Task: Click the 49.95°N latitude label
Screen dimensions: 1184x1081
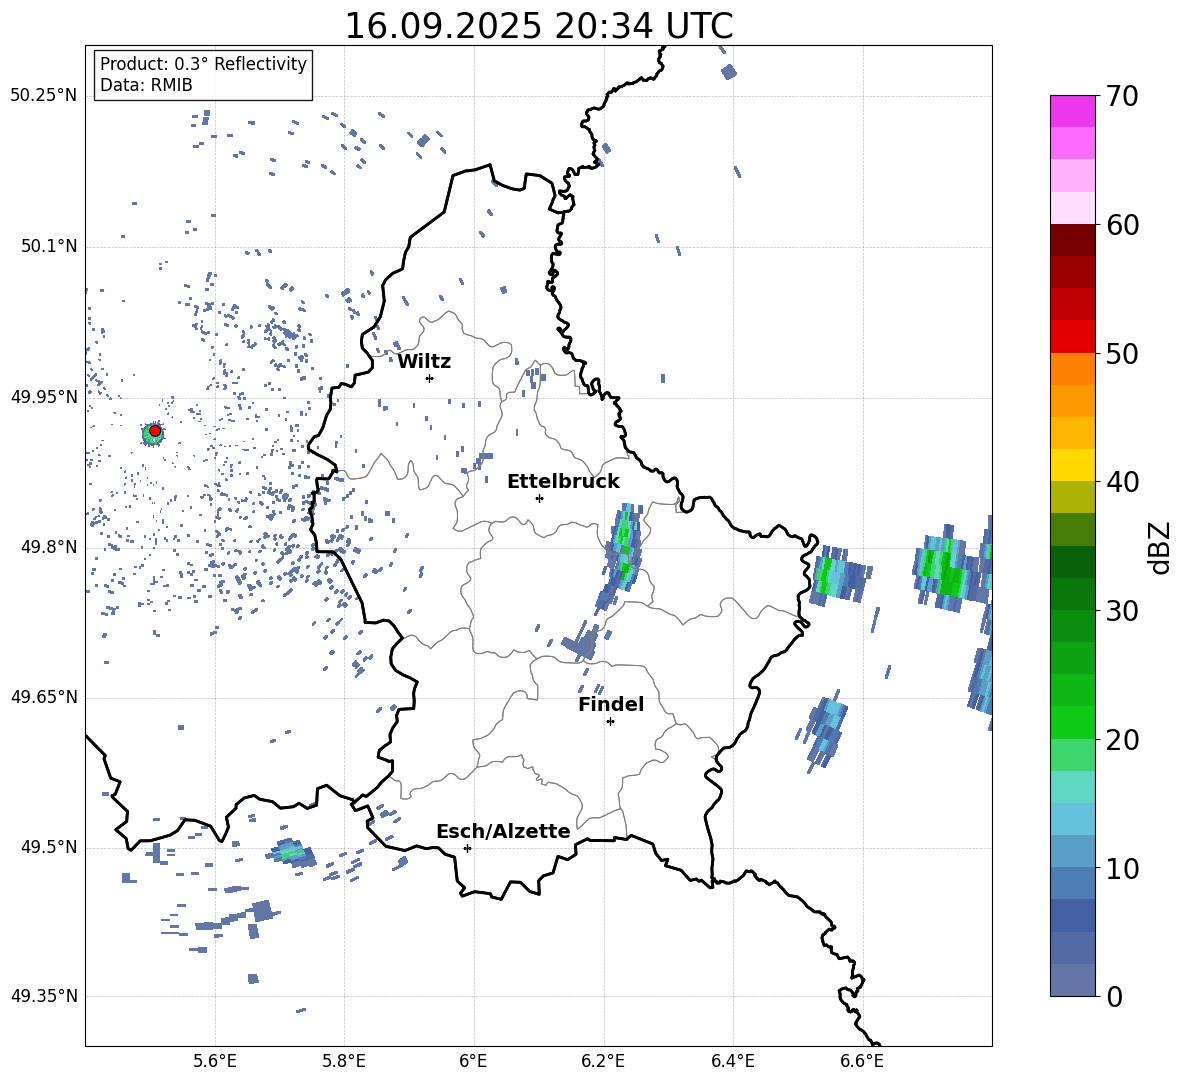Action: 44,396
